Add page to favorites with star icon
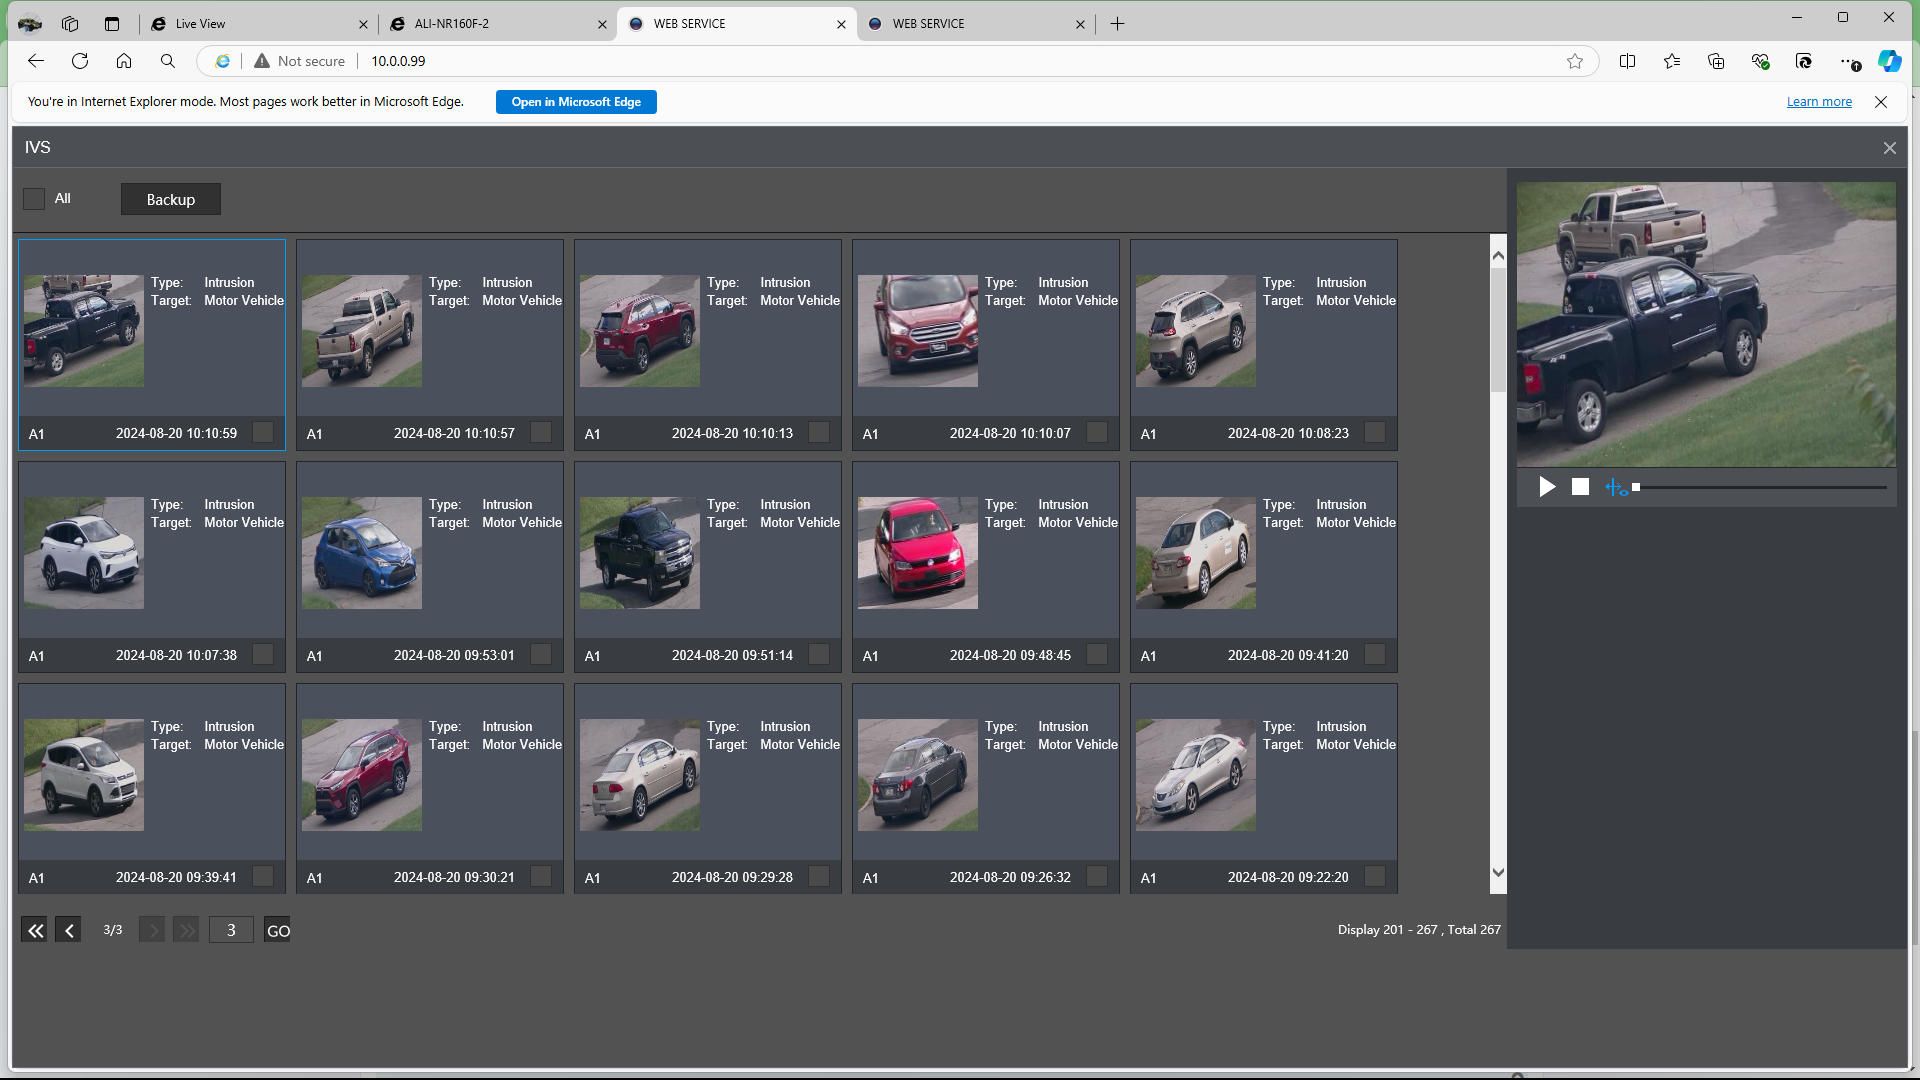This screenshot has width=1920, height=1080. [1575, 61]
